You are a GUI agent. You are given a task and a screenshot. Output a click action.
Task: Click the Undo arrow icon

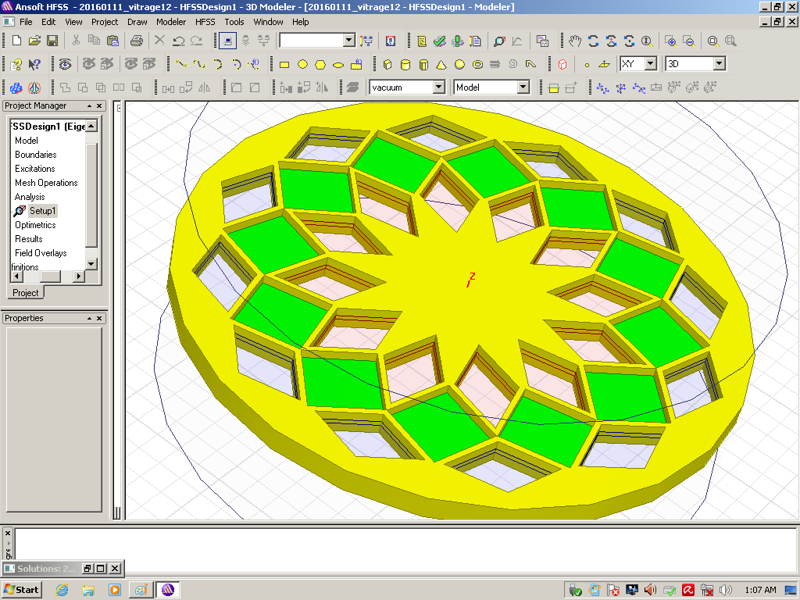178,41
